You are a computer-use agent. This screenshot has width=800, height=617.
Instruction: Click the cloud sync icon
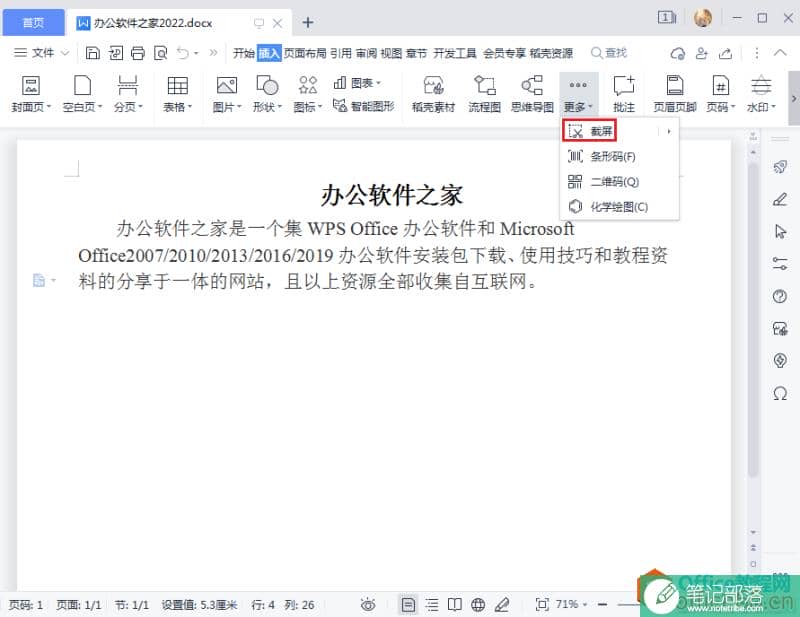[x=678, y=53]
